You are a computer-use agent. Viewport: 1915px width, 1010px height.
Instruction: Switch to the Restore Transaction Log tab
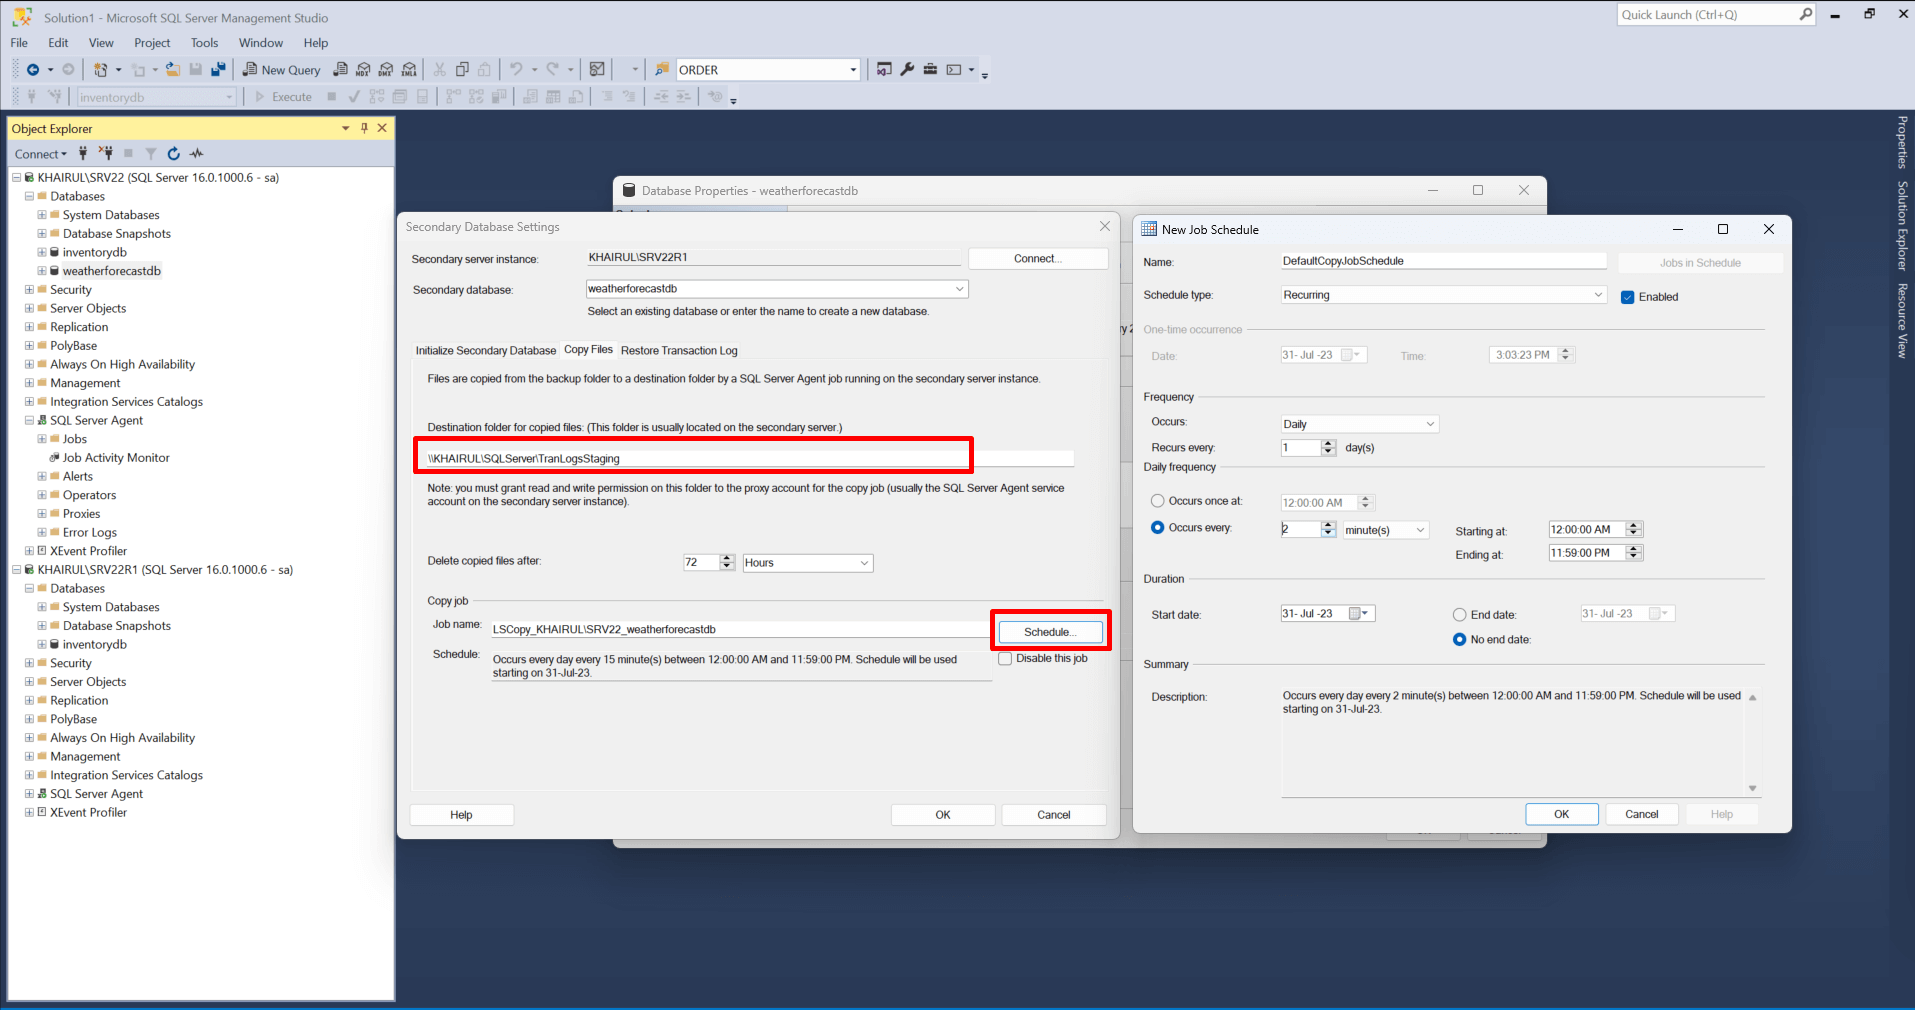678,351
